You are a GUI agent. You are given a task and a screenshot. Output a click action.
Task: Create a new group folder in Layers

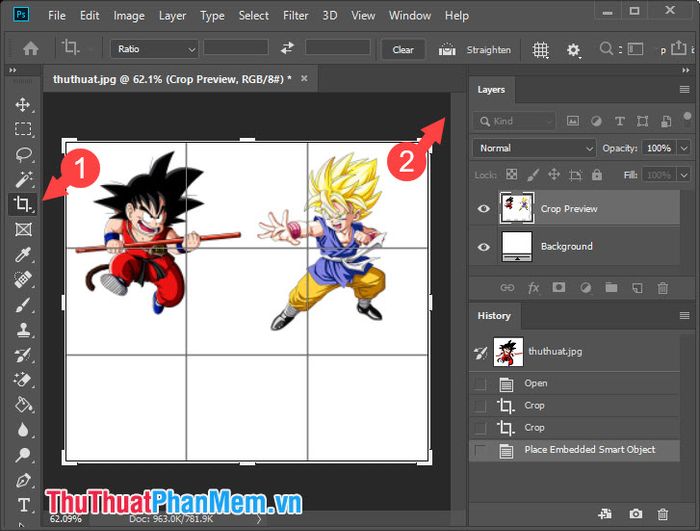click(x=611, y=288)
